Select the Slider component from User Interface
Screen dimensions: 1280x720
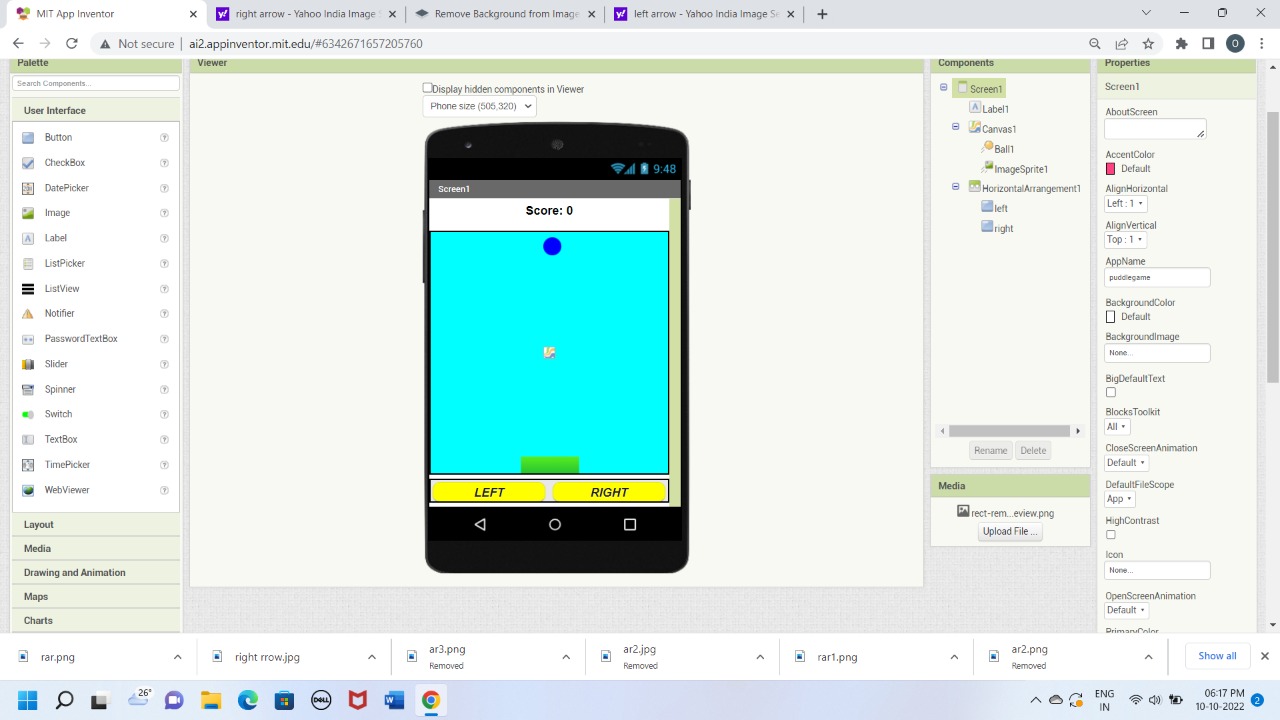pos(58,363)
